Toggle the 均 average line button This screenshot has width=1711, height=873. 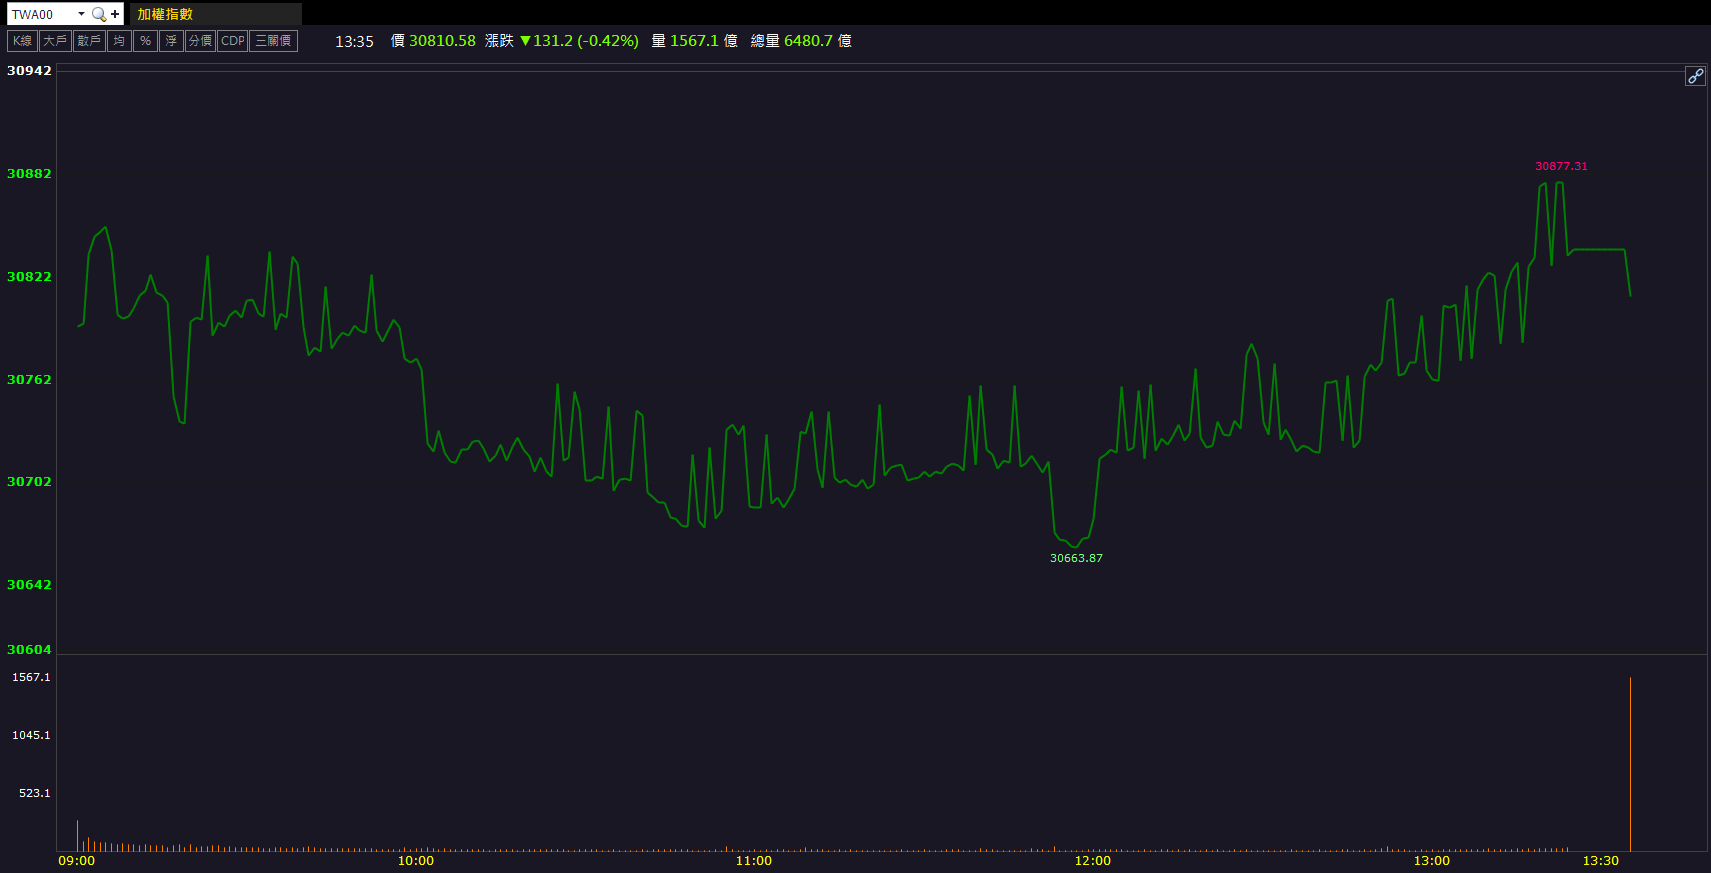tap(119, 41)
